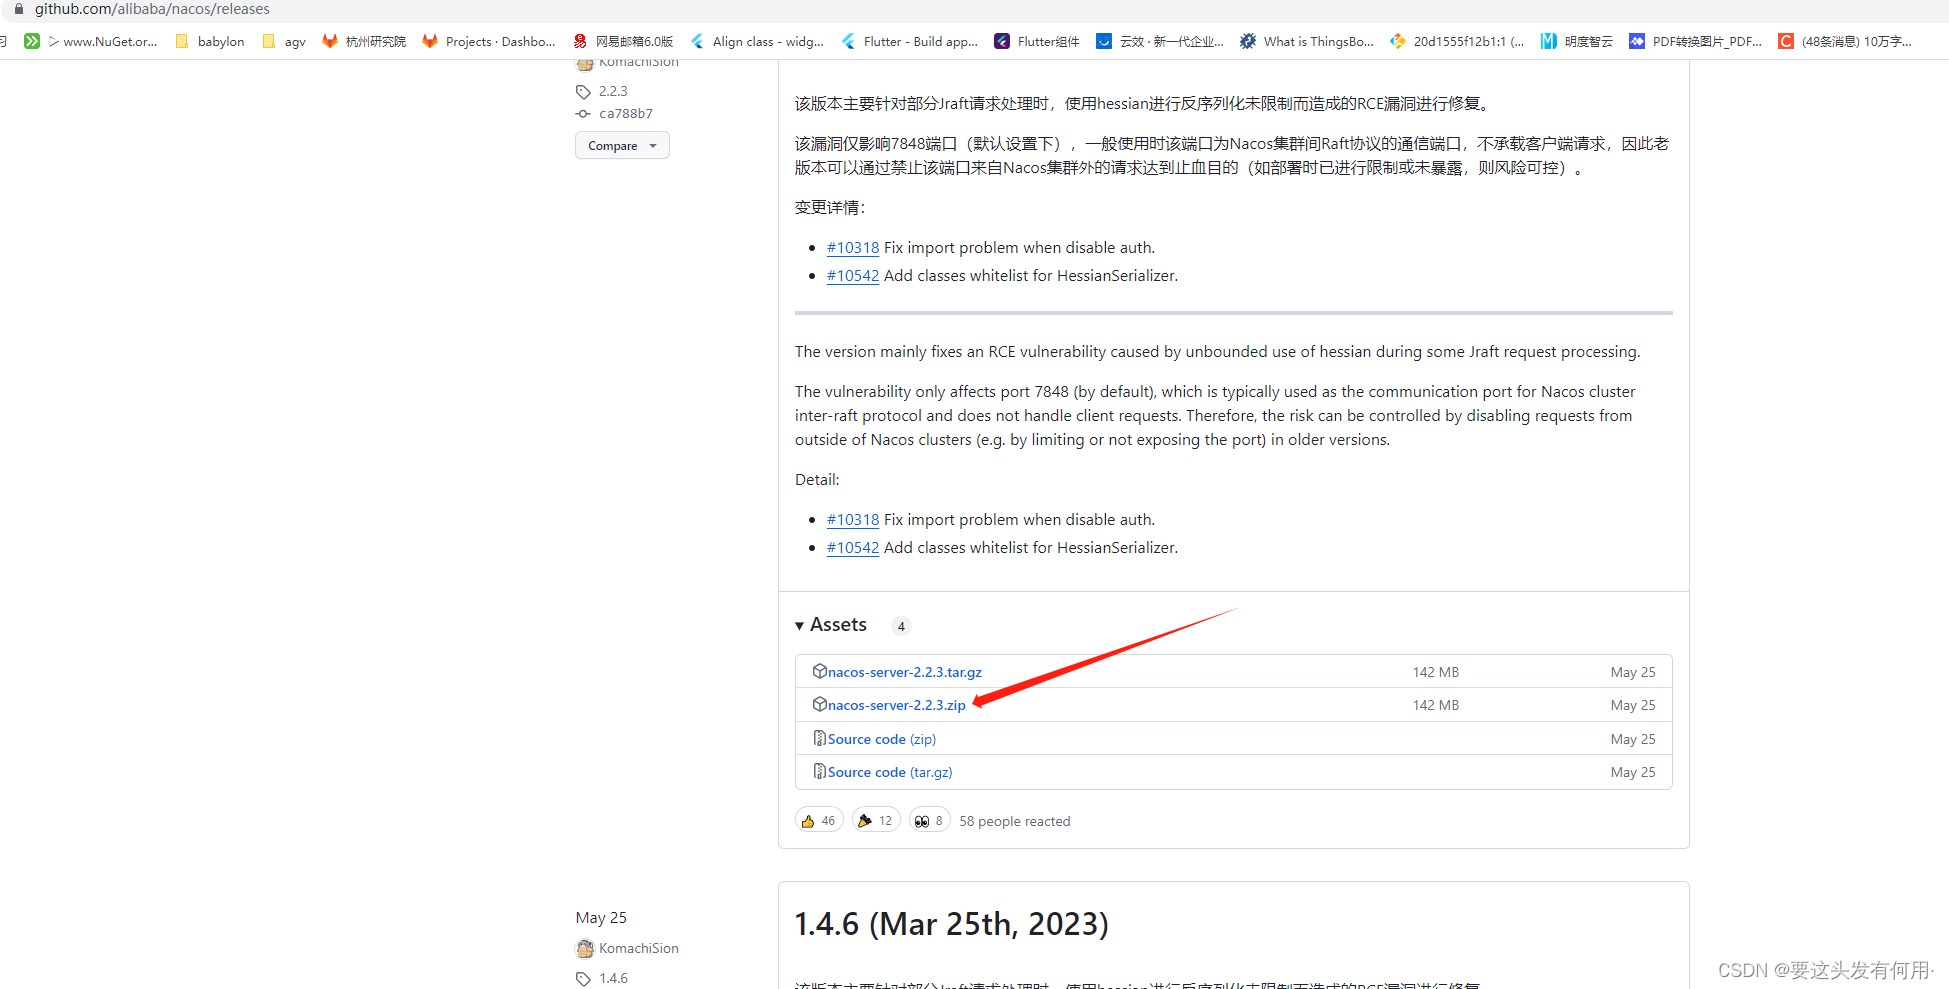The width and height of the screenshot is (1949, 989).
Task: Open the What is ThingsBo... bookmark
Action: tap(1307, 41)
